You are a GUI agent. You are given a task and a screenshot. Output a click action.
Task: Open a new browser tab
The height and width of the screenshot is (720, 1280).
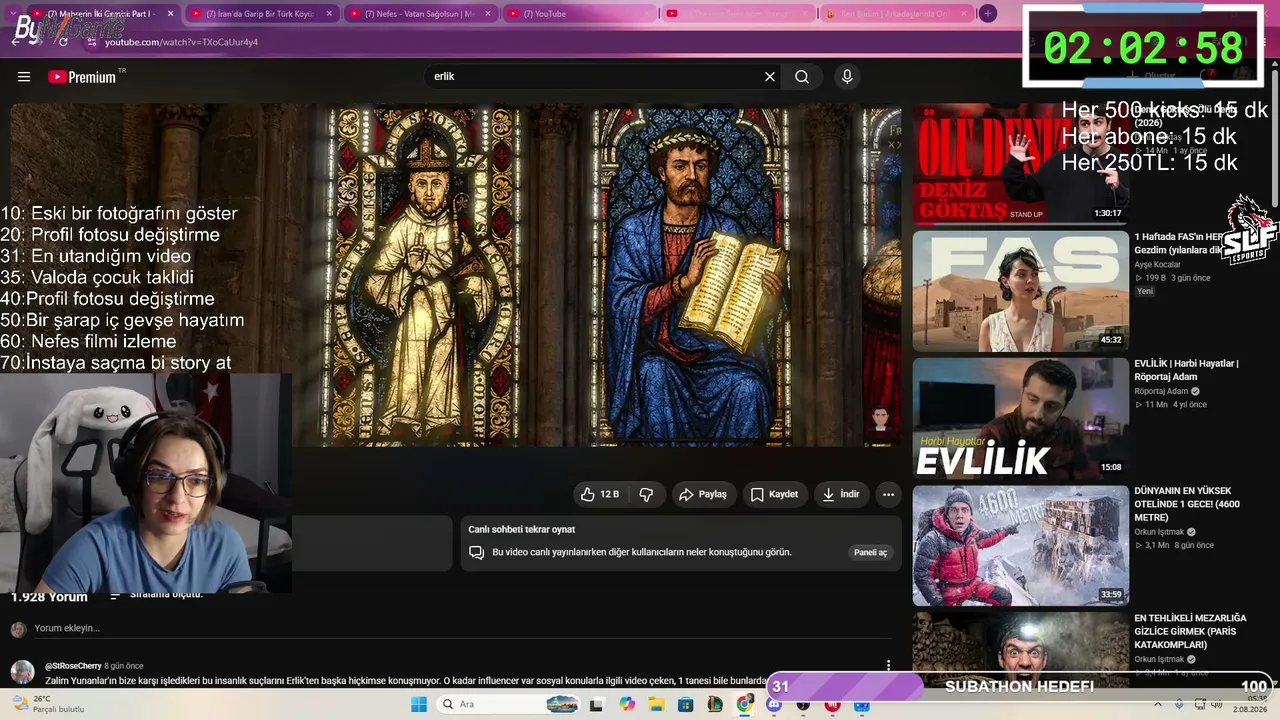pos(988,13)
